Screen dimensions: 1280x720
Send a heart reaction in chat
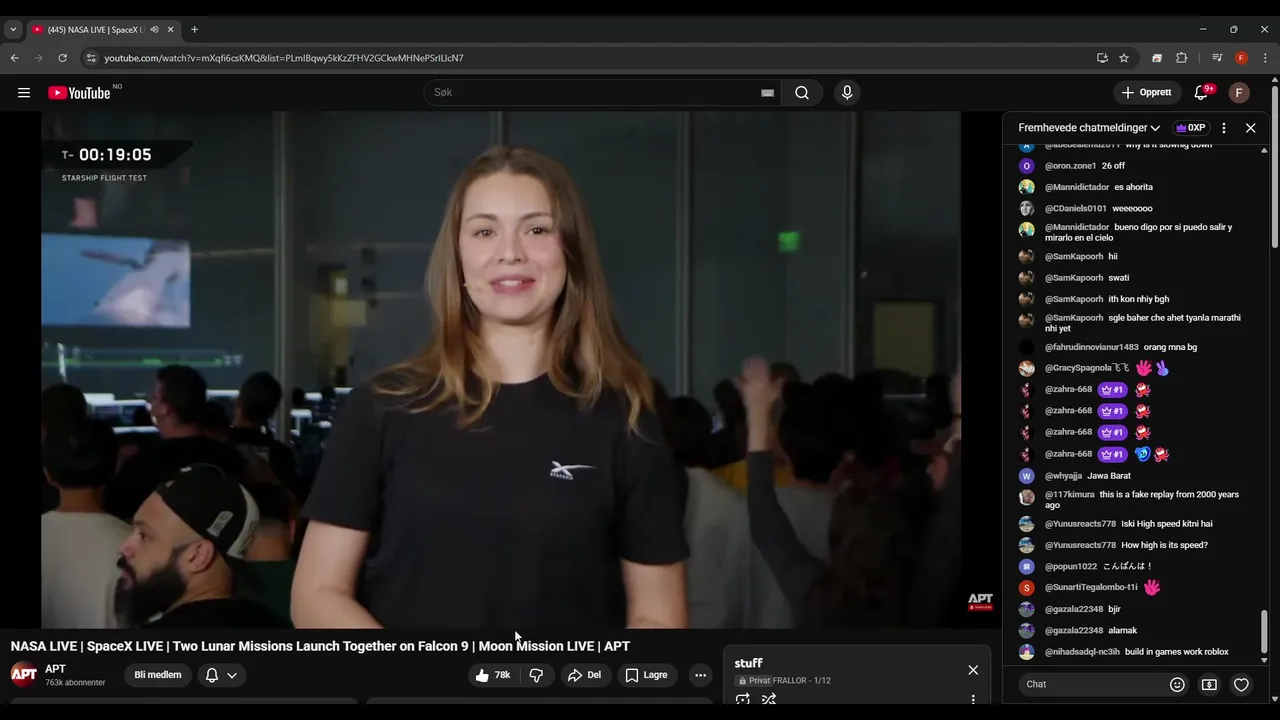point(1241,685)
